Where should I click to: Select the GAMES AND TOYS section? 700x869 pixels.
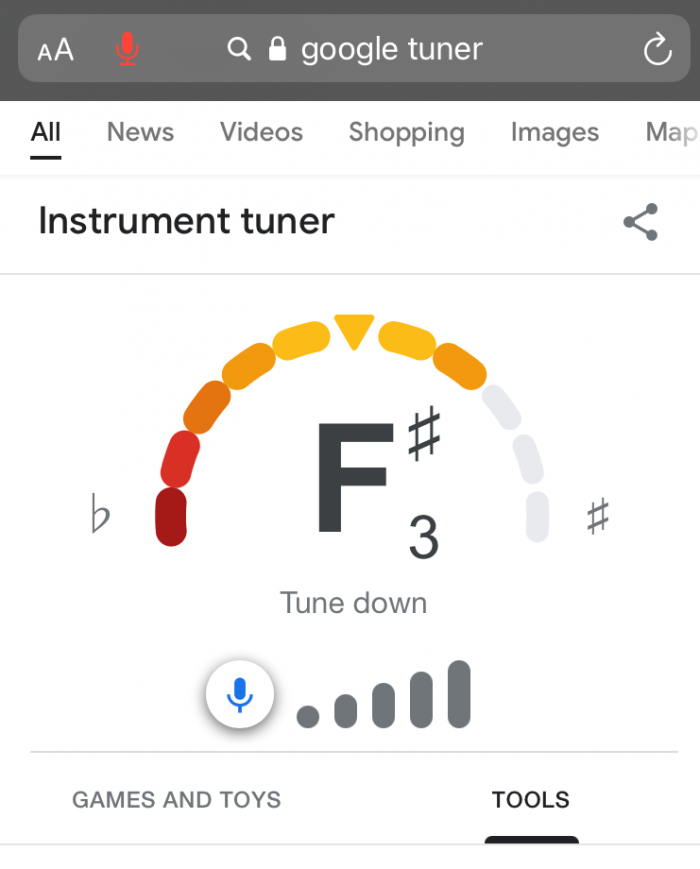coord(176,800)
